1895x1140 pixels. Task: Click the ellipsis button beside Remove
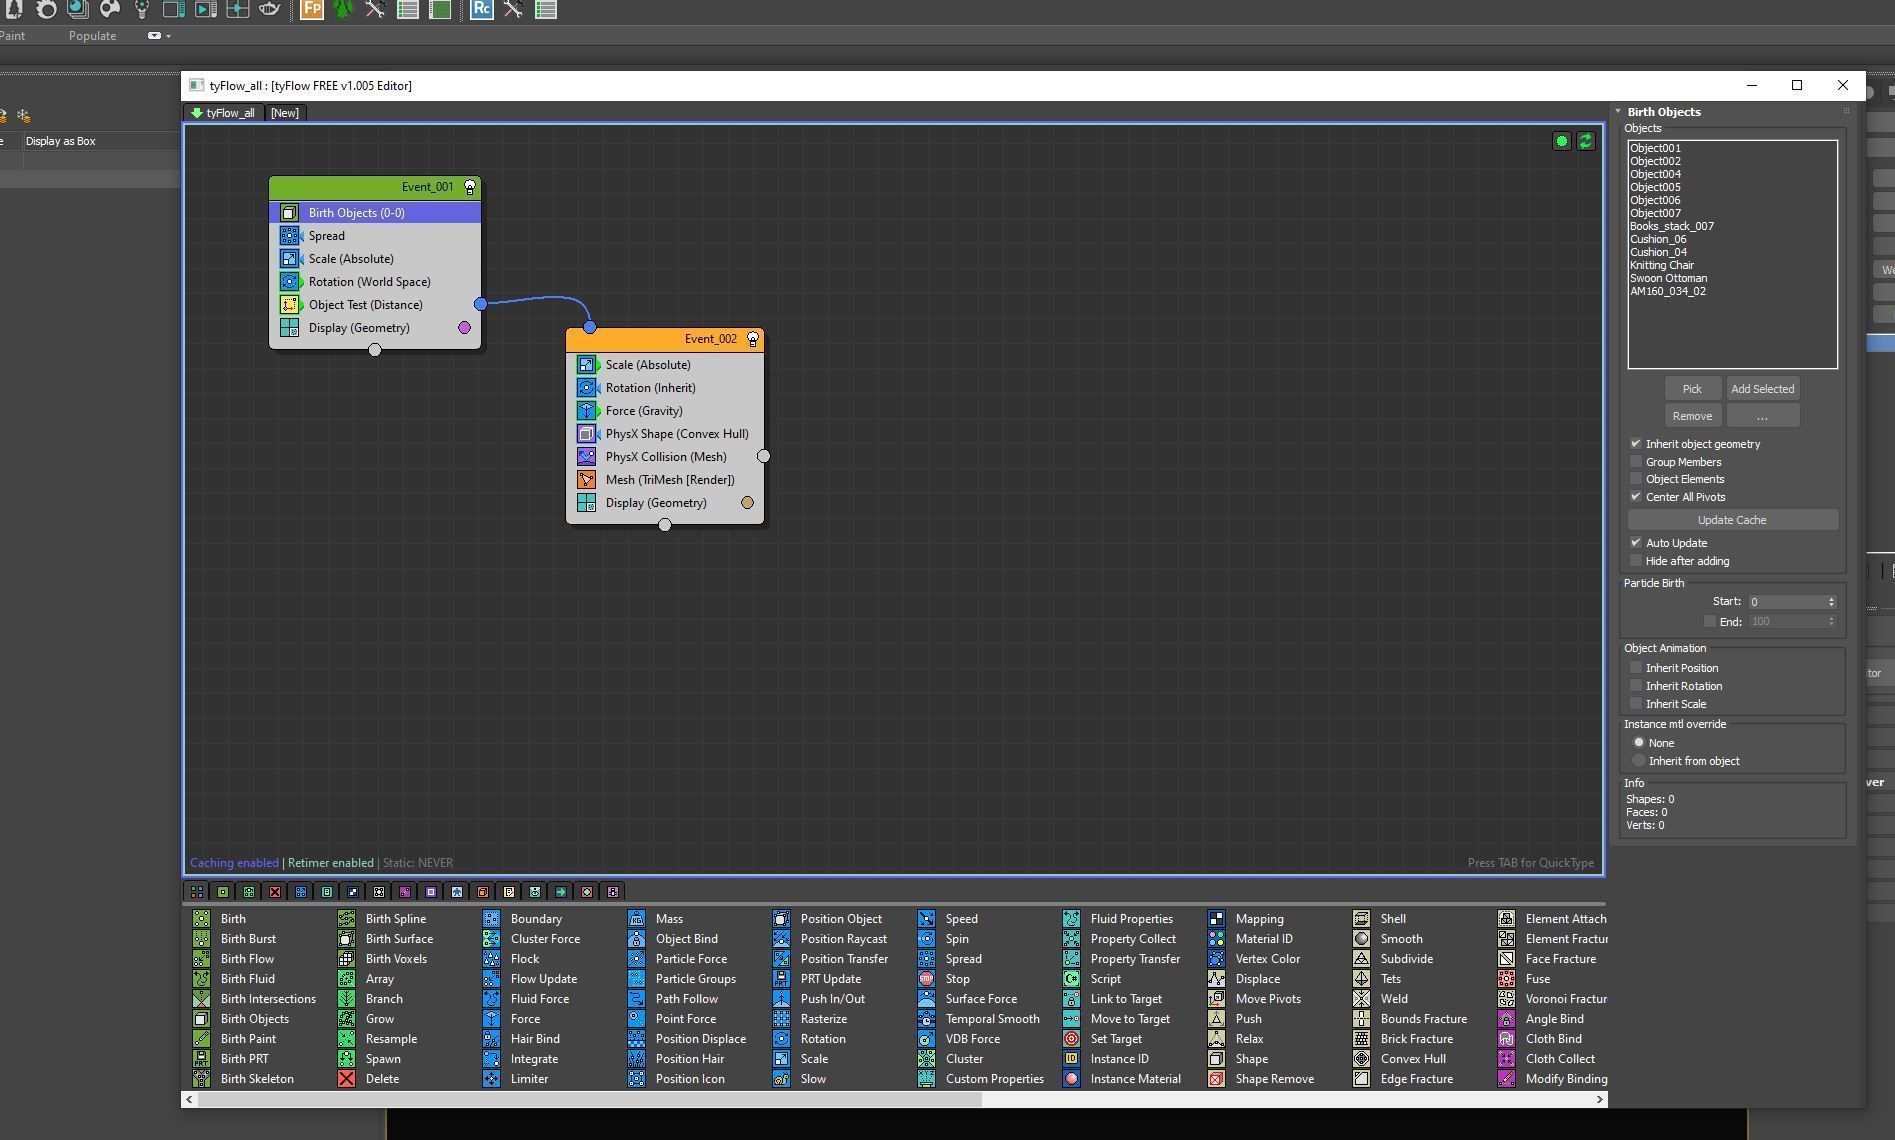pos(1762,416)
